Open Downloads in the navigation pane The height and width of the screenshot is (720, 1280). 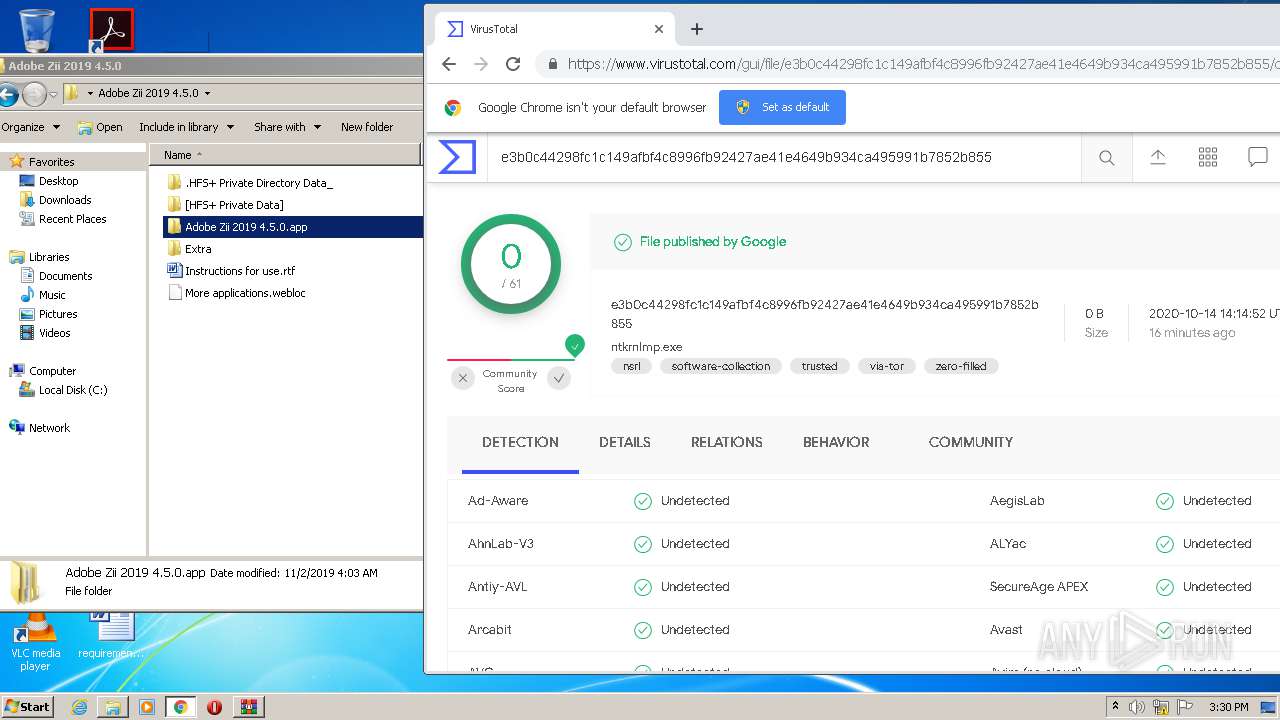(x=55, y=200)
